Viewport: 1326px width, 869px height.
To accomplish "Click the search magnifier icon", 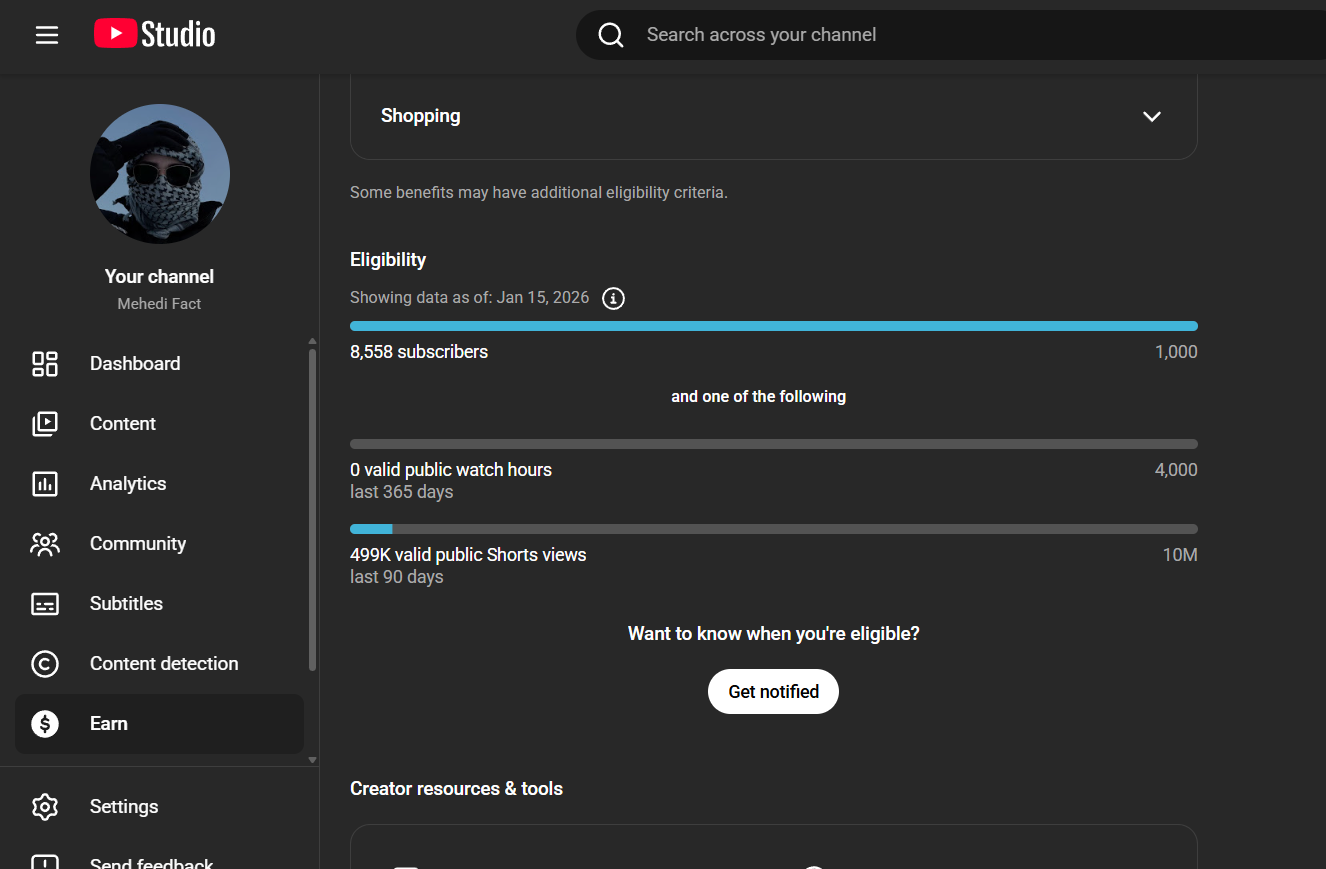I will point(611,35).
